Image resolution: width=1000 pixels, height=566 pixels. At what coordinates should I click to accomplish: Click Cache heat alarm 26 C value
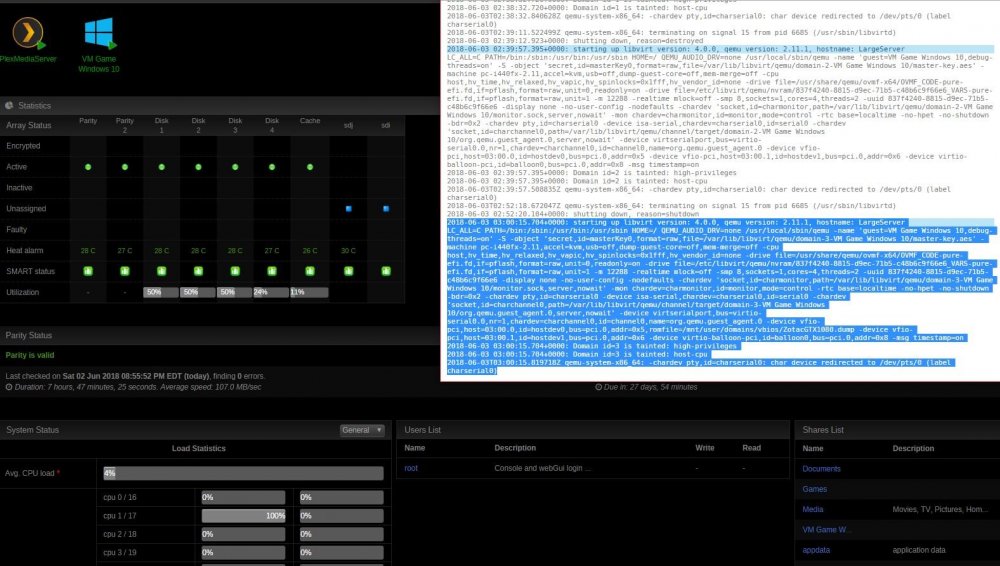pos(310,251)
